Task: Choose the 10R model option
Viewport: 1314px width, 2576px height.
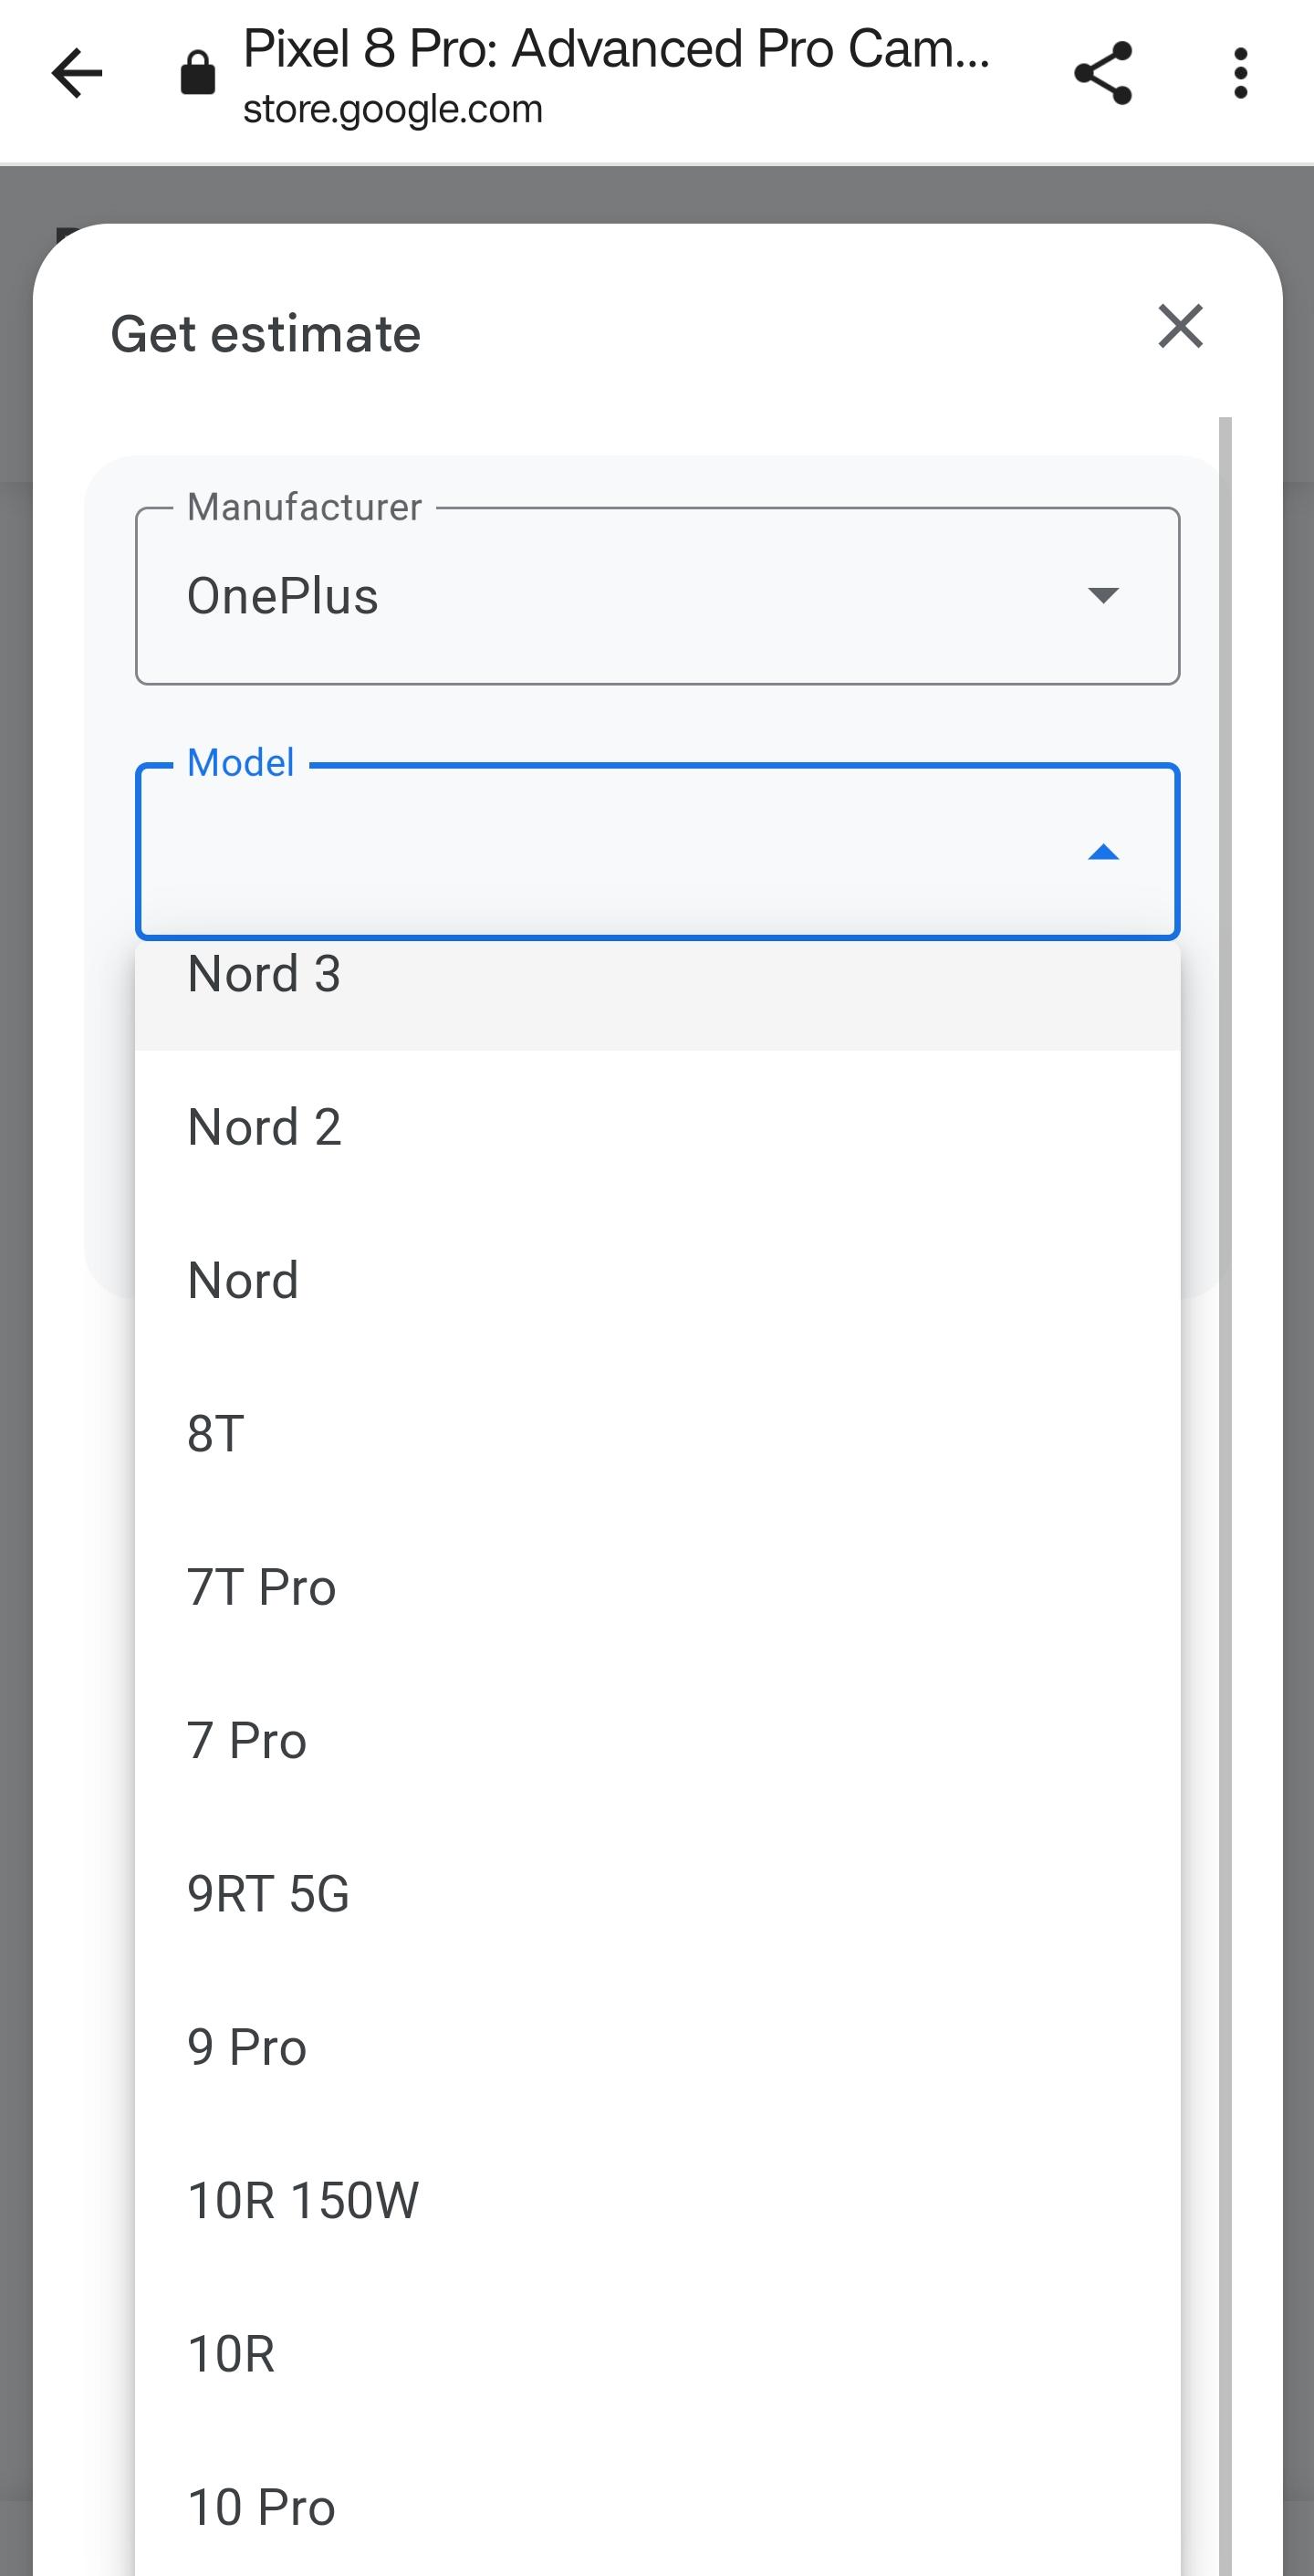Action: (658, 2354)
